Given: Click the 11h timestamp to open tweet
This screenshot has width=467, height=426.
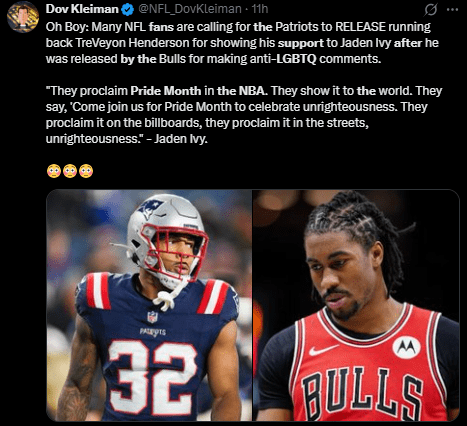Looking at the screenshot, I should coord(260,9).
